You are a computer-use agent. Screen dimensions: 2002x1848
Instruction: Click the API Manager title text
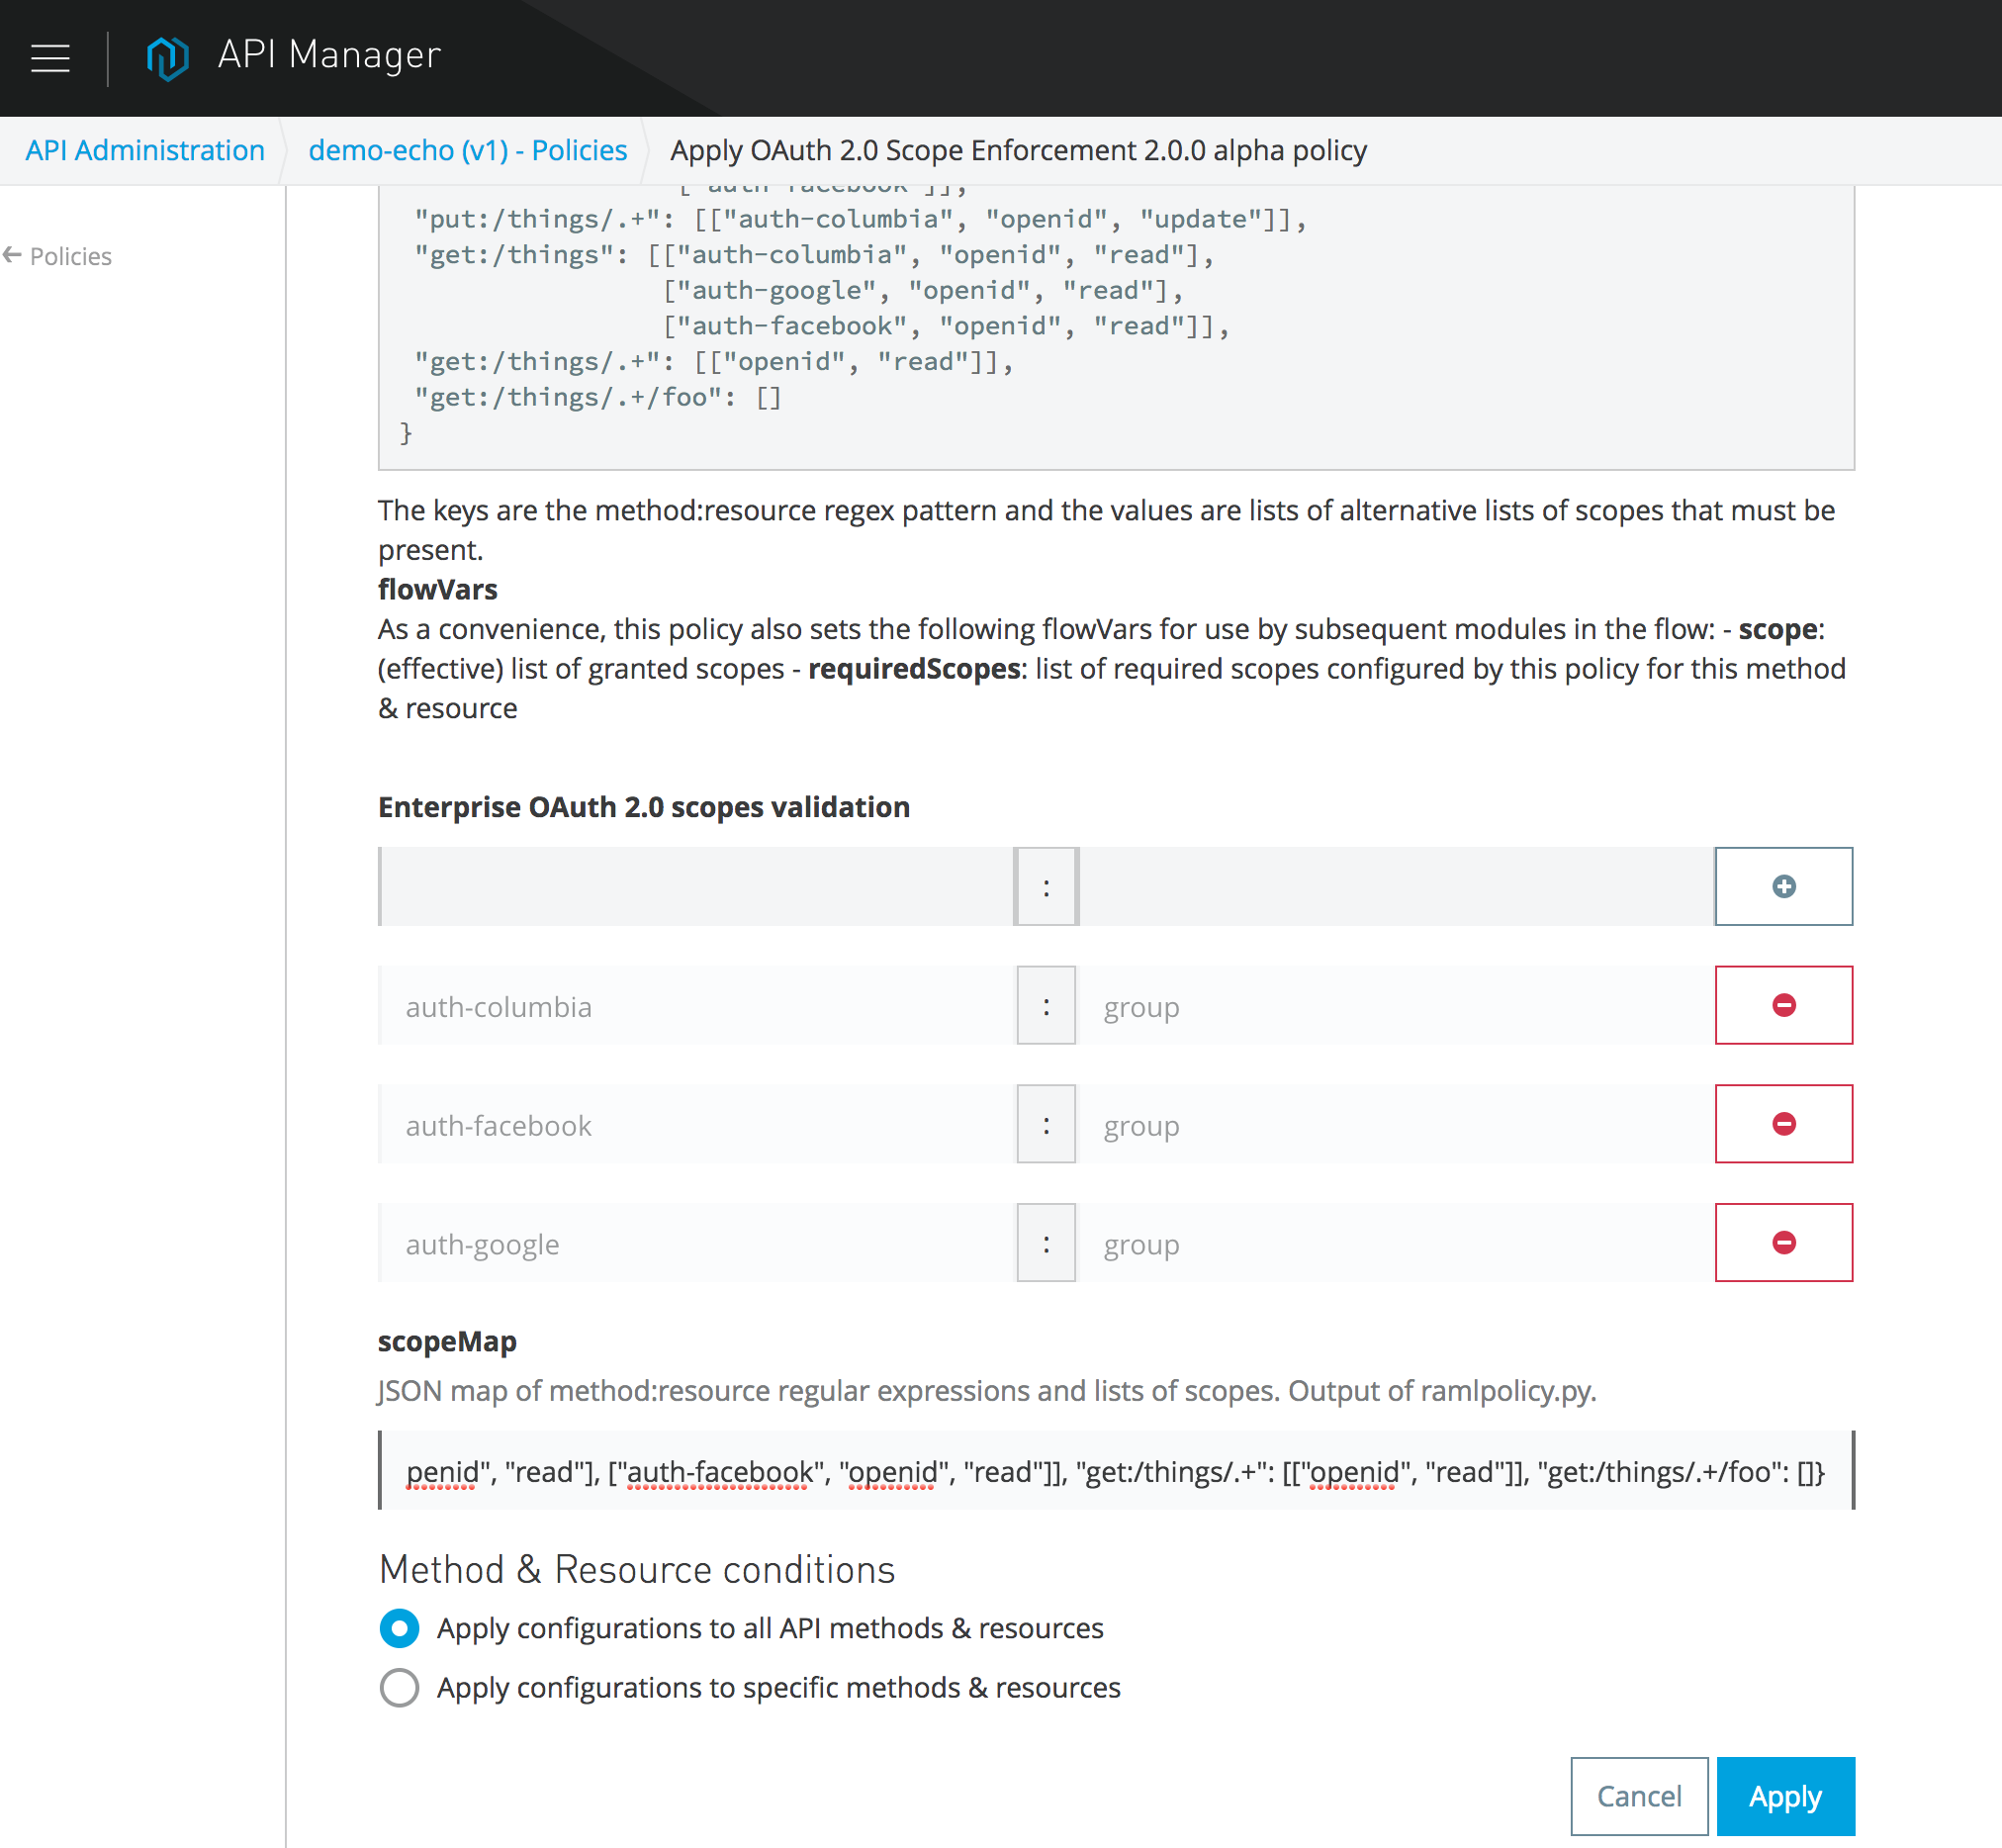click(329, 55)
